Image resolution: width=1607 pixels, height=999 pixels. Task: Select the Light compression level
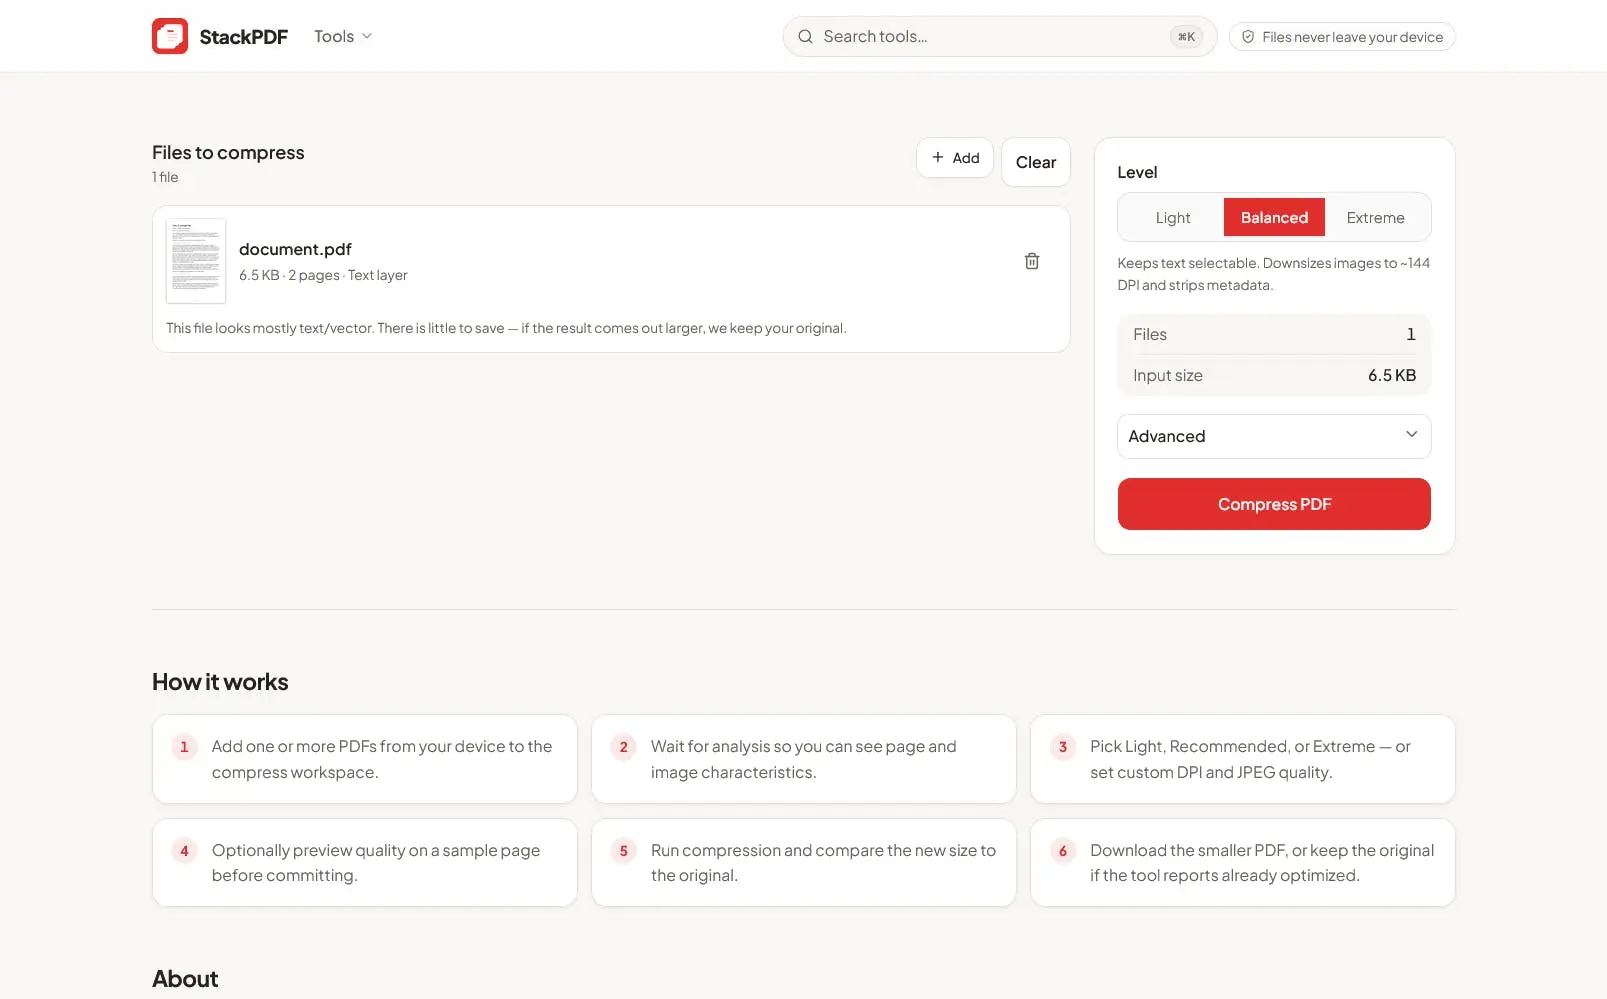point(1172,217)
